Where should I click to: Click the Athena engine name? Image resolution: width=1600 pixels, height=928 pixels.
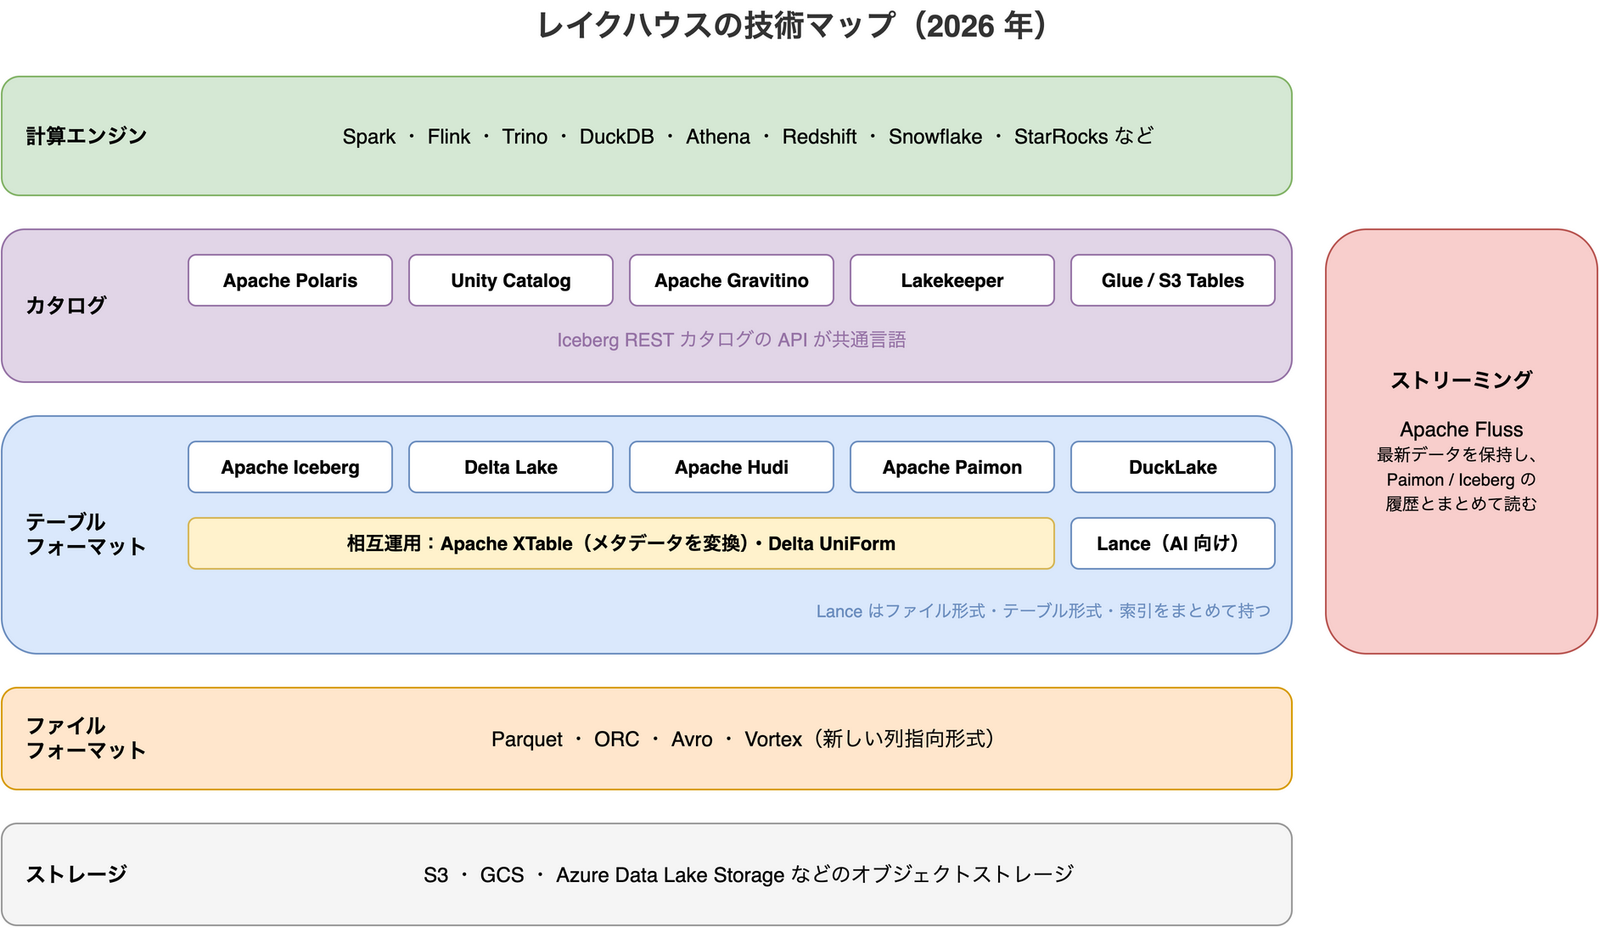(x=718, y=136)
